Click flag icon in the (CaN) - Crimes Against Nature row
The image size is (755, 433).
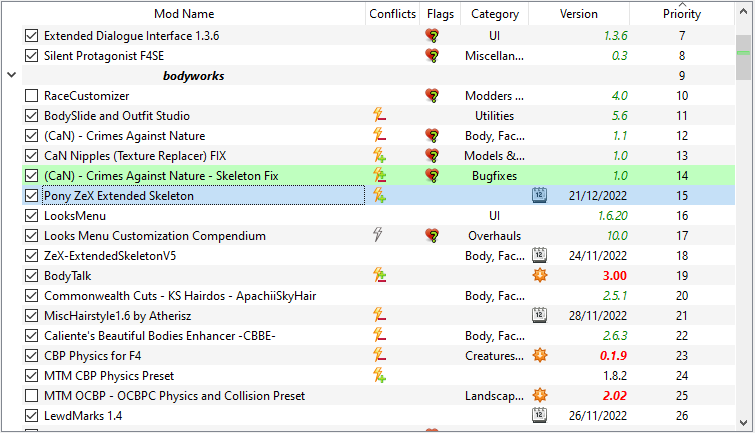pos(432,136)
